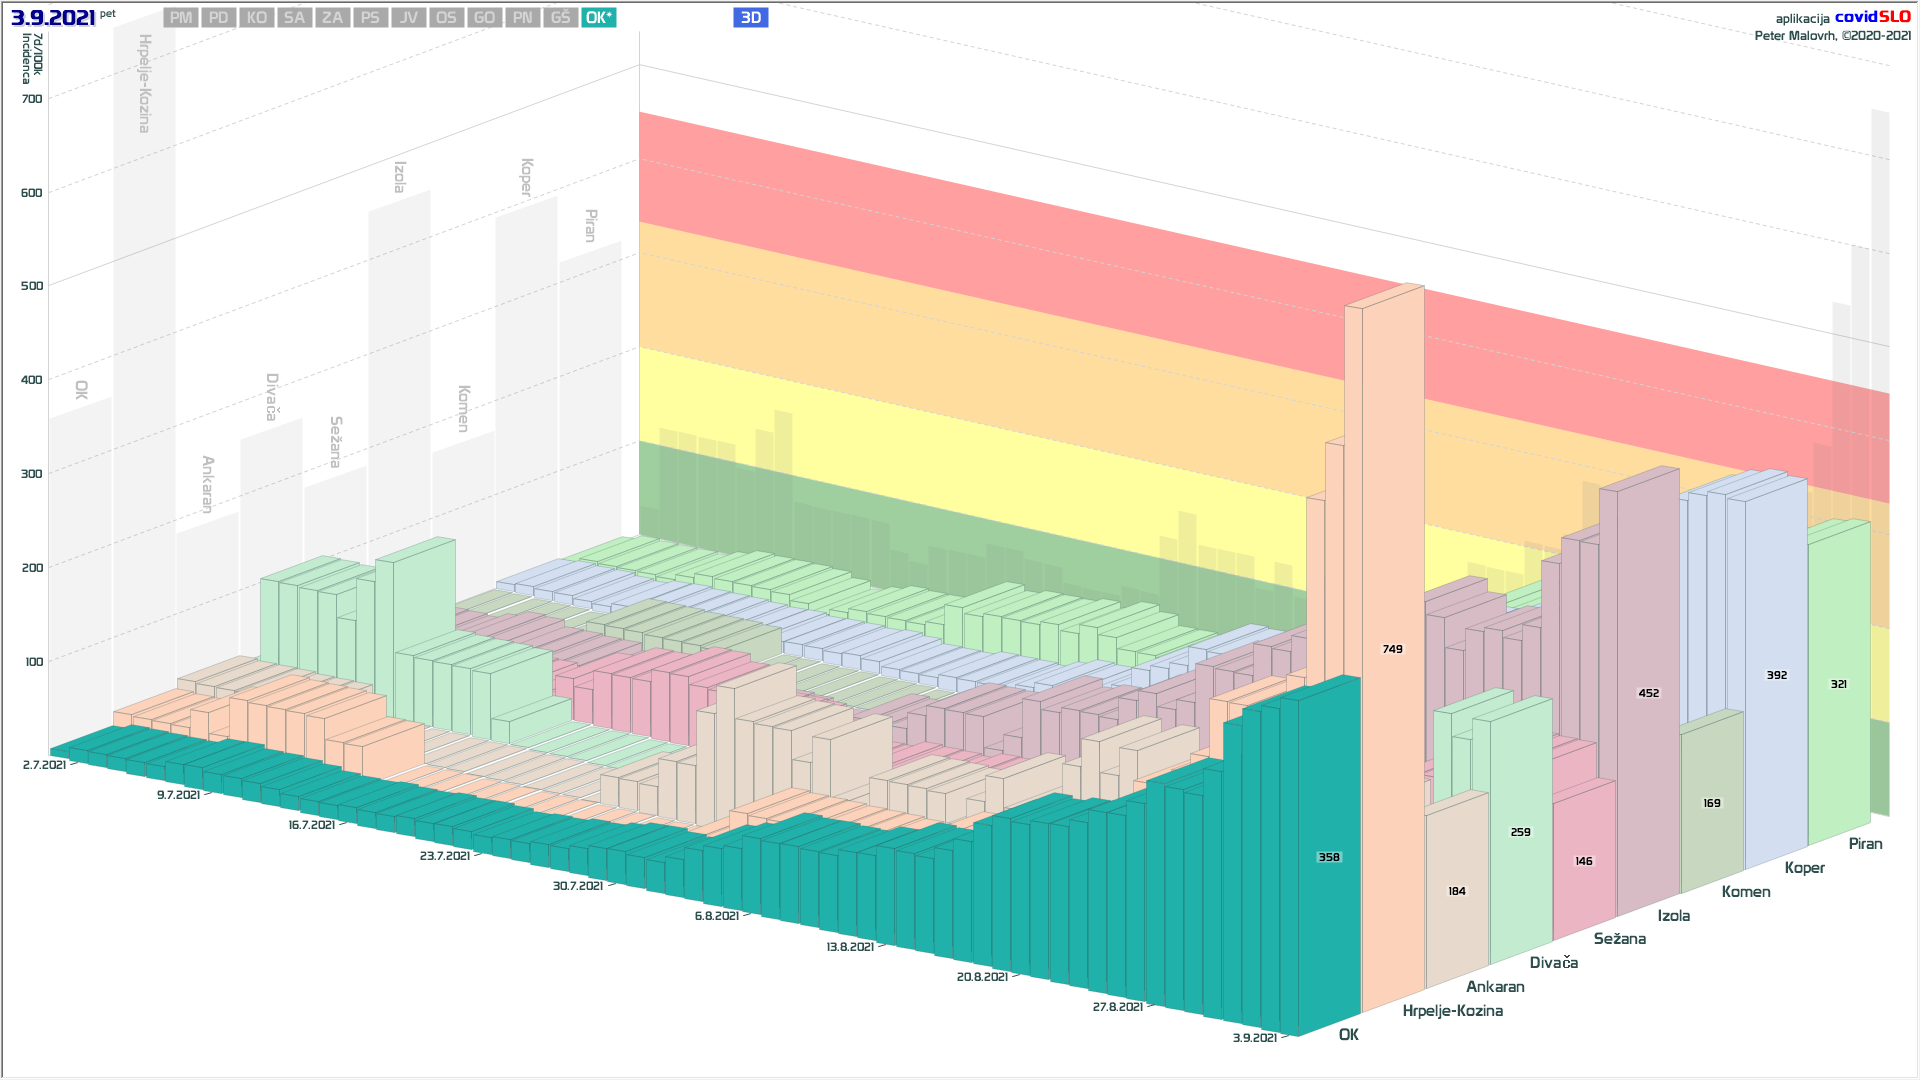Click the teal OK bar labeled 358
Image resolution: width=1920 pixels, height=1080 pixels.
point(1328,857)
